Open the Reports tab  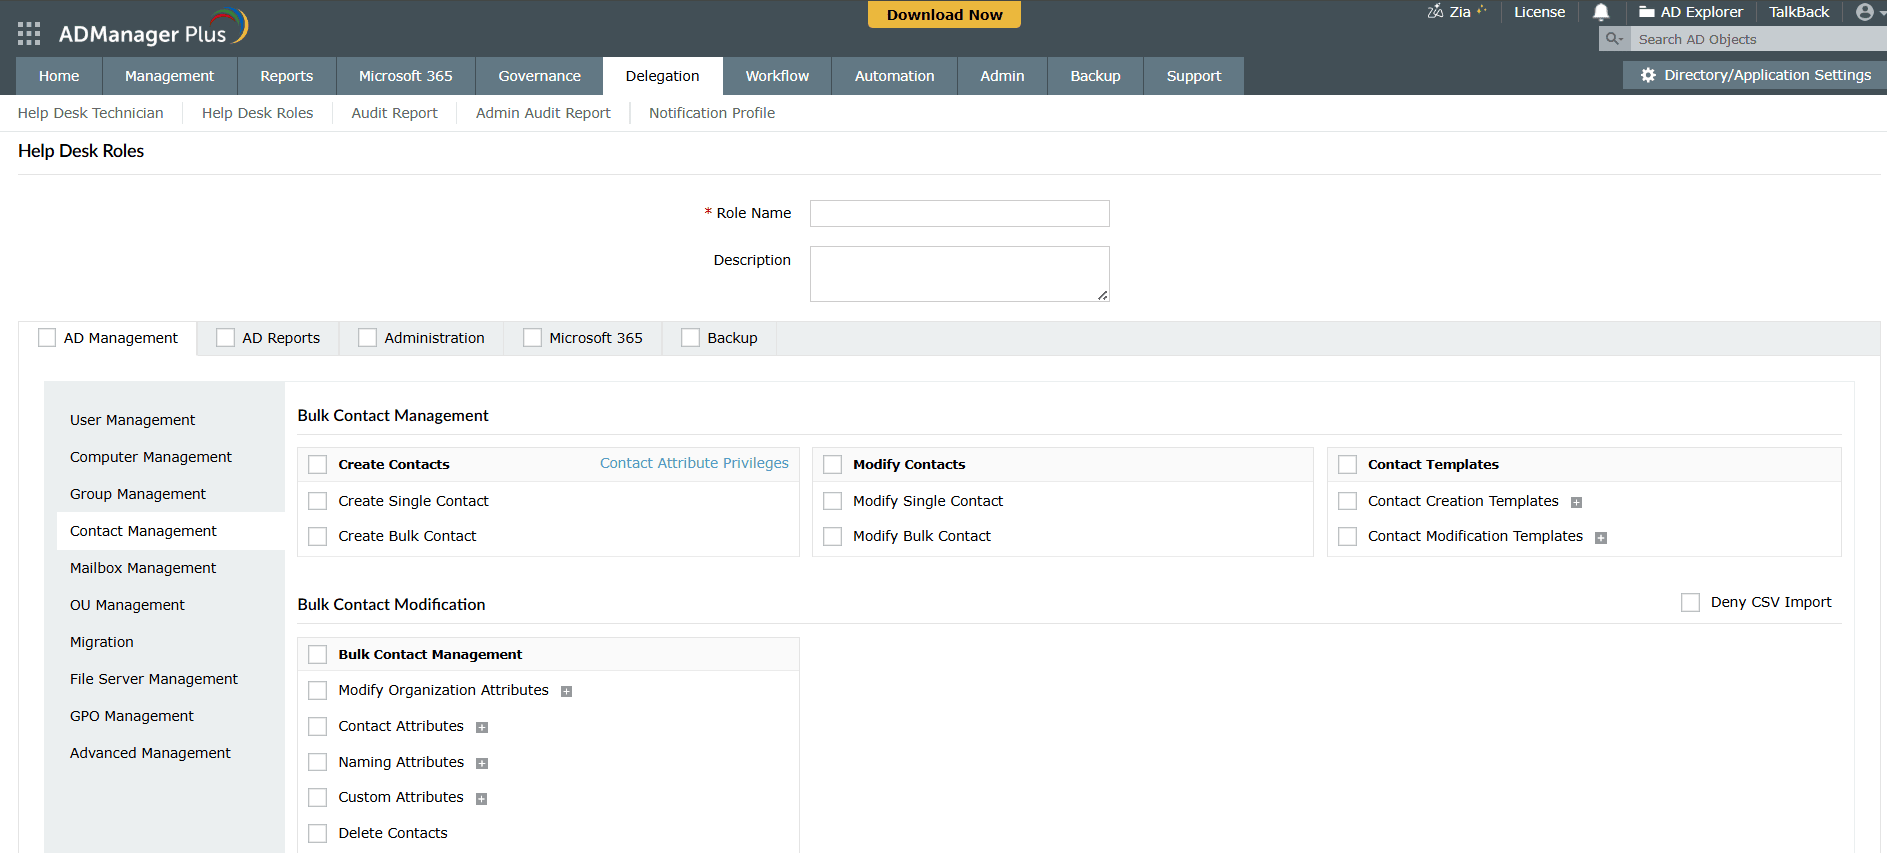(287, 76)
